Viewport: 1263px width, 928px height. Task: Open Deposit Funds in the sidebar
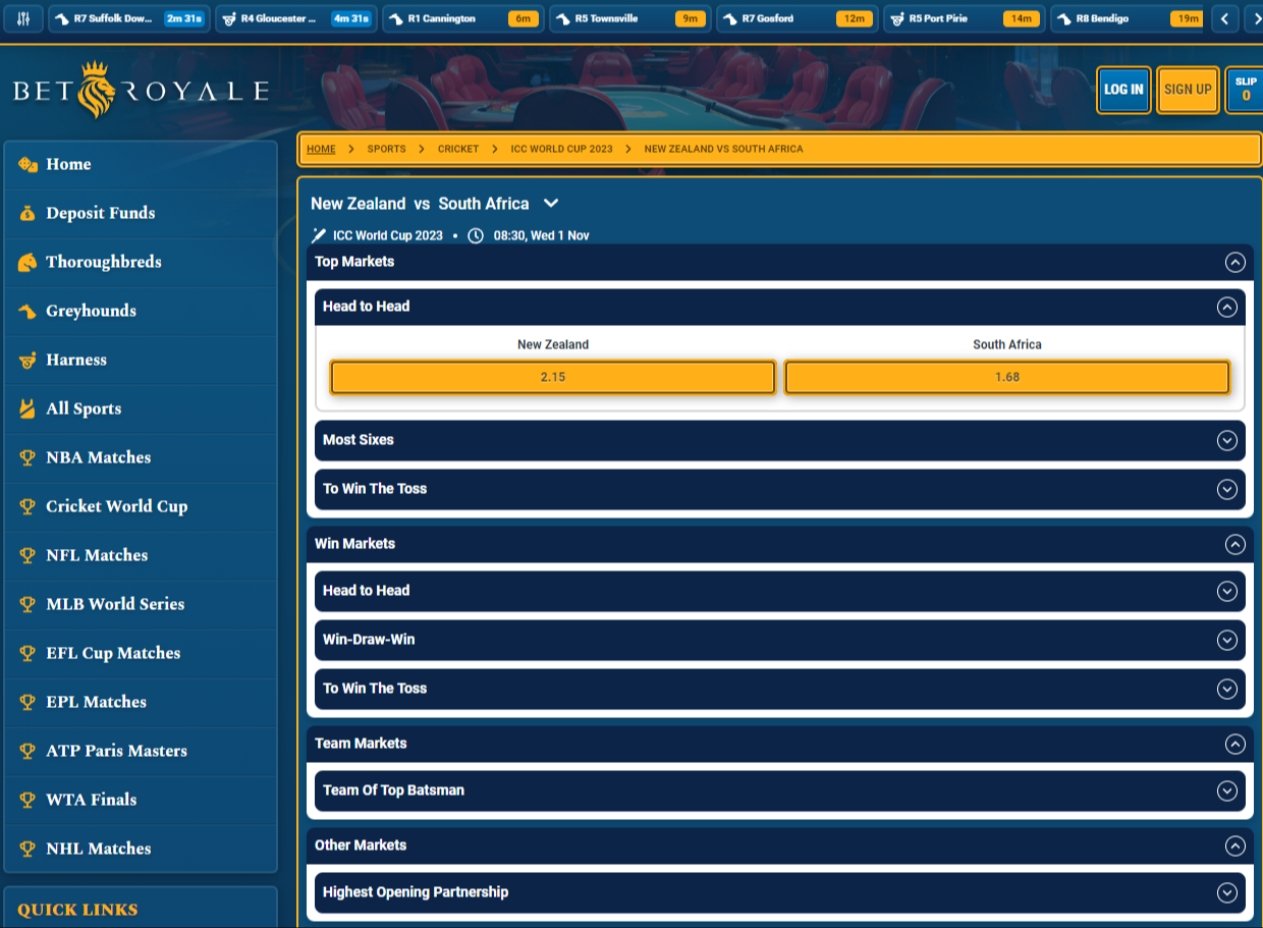pyautogui.click(x=140, y=214)
